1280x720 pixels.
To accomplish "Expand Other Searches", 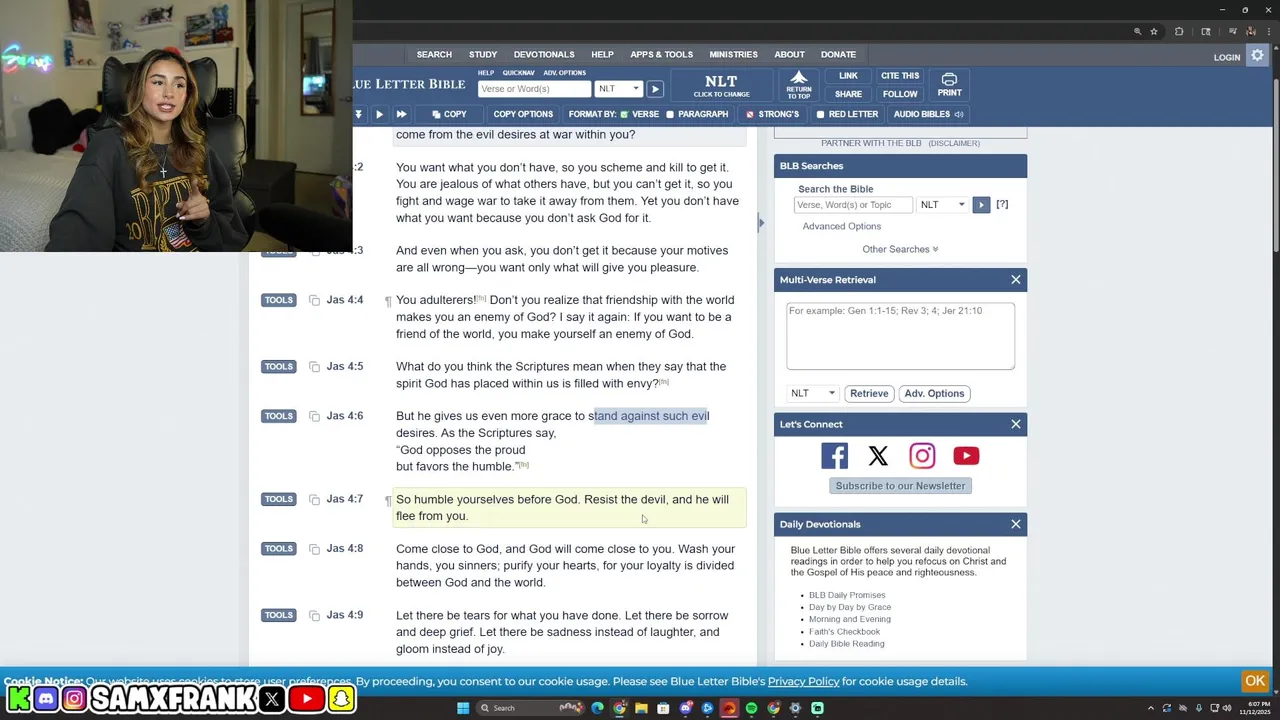I will point(900,249).
